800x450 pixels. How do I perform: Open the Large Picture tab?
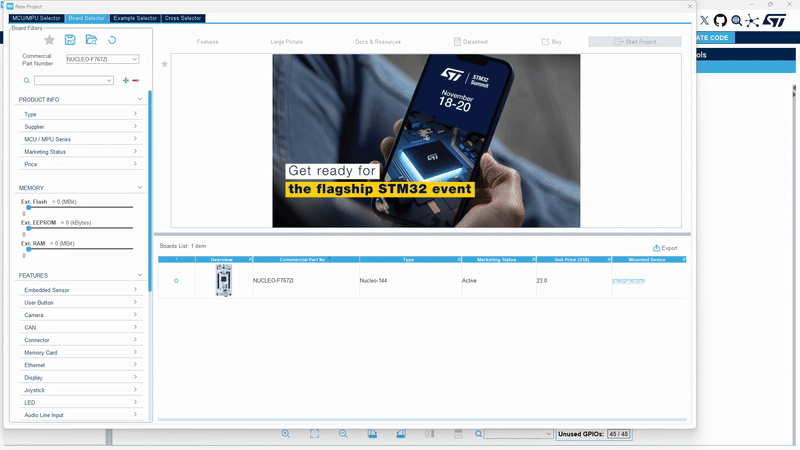tap(287, 42)
